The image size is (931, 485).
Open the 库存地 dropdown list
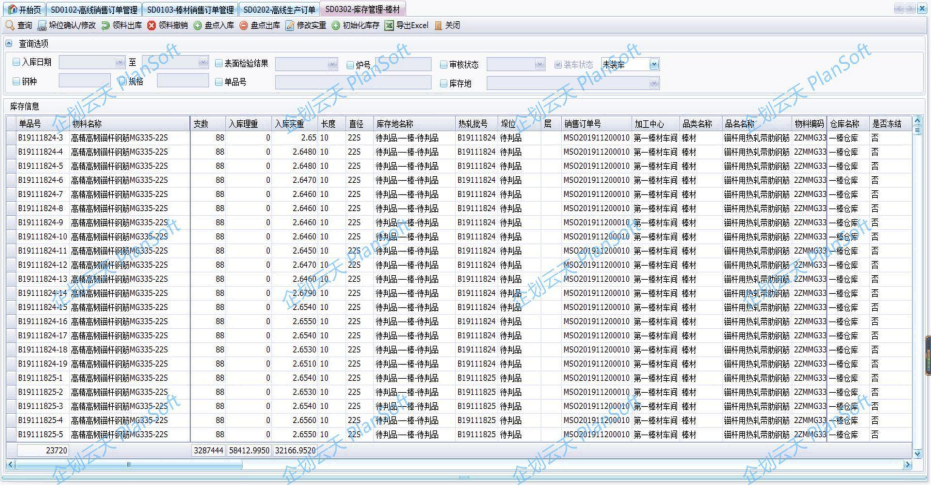tap(654, 84)
